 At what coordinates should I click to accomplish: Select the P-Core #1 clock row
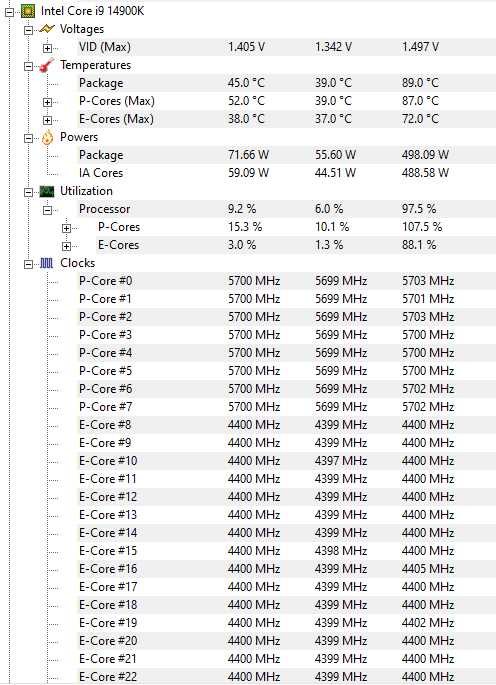(286, 299)
